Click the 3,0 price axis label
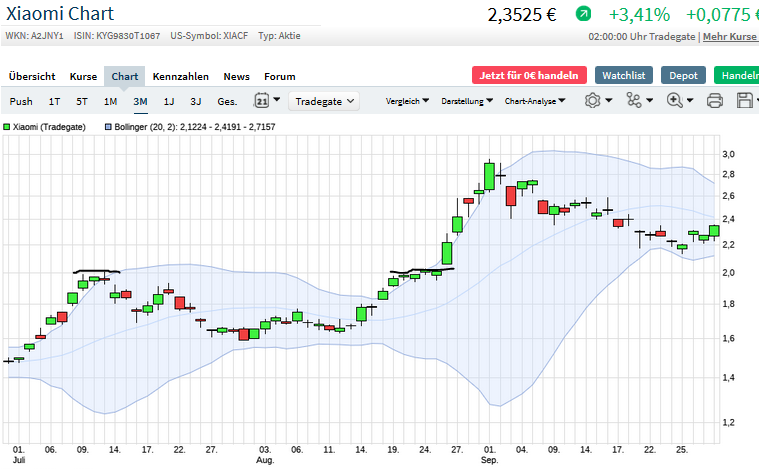759x469 pixels. [x=729, y=154]
